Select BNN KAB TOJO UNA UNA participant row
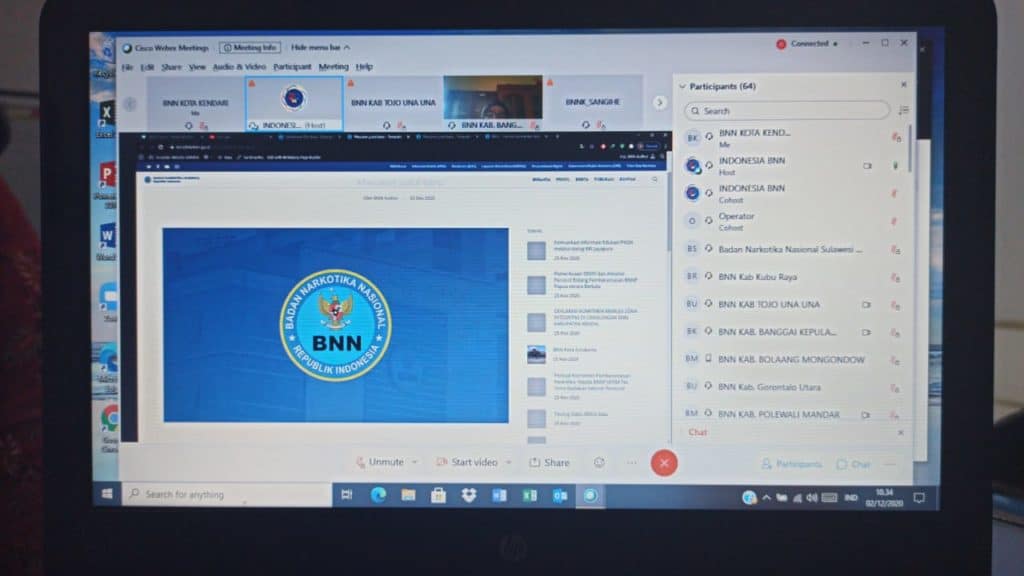 (793, 304)
